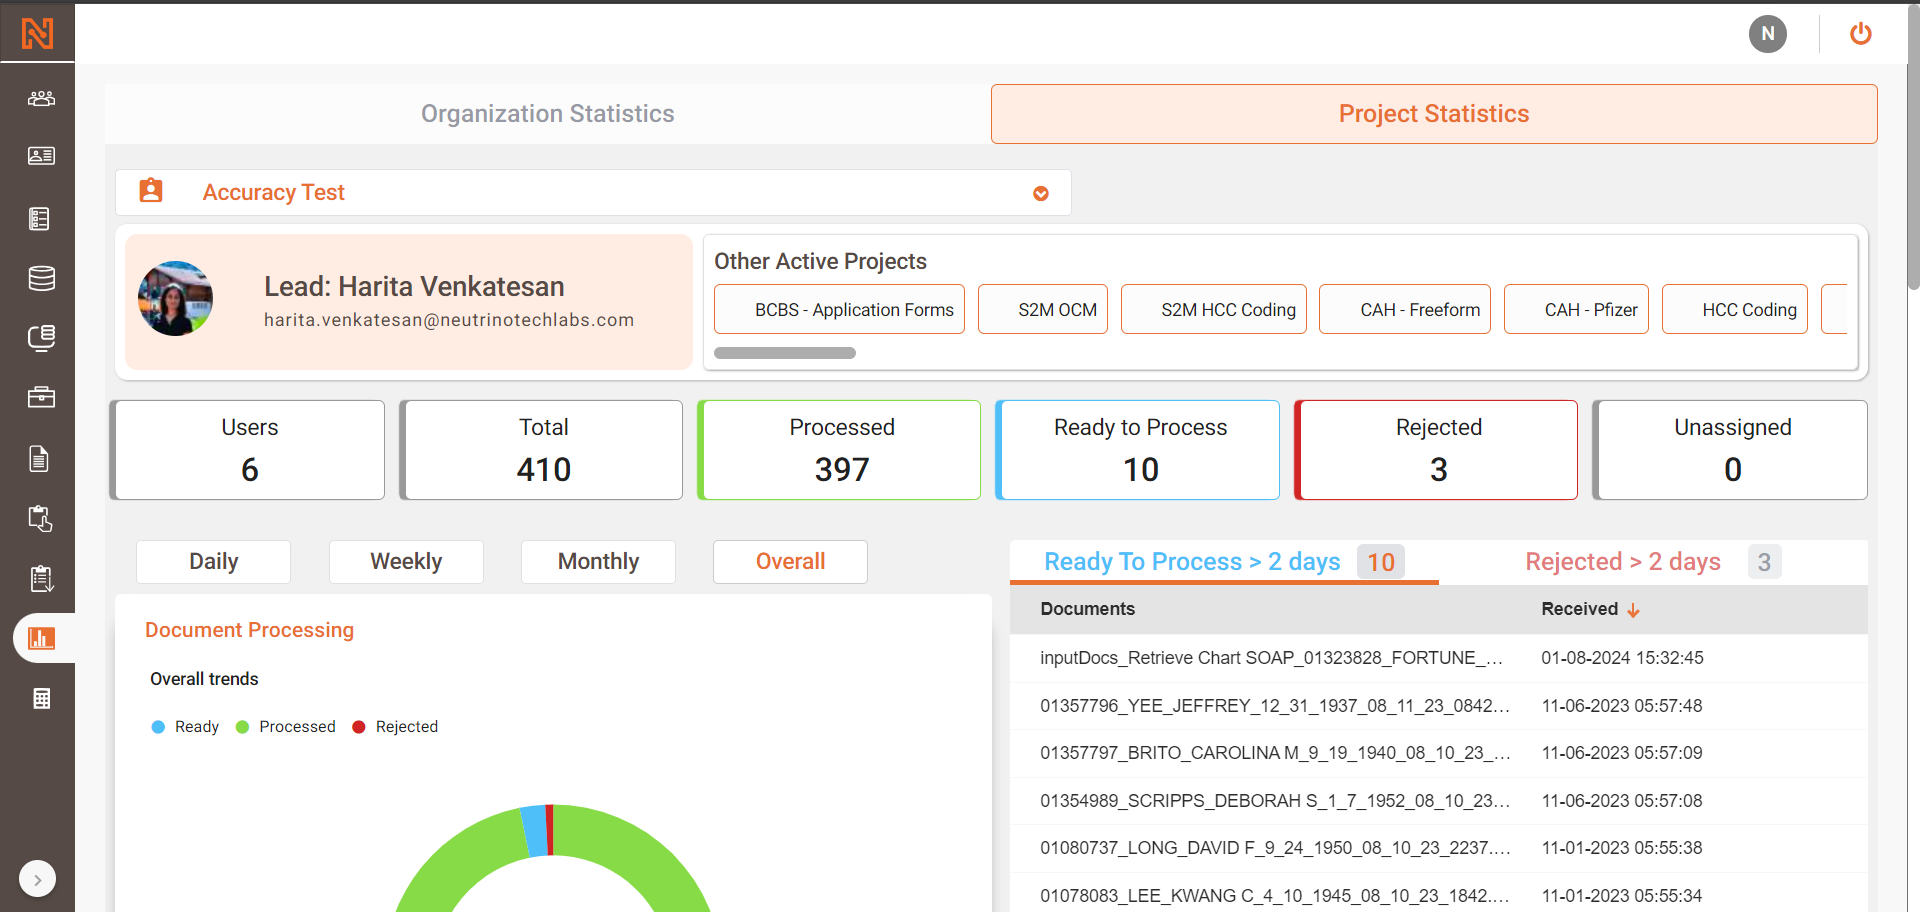Image resolution: width=1920 pixels, height=912 pixels.
Task: Open 01080737_LONG_DAVID document row
Action: [1438, 848]
